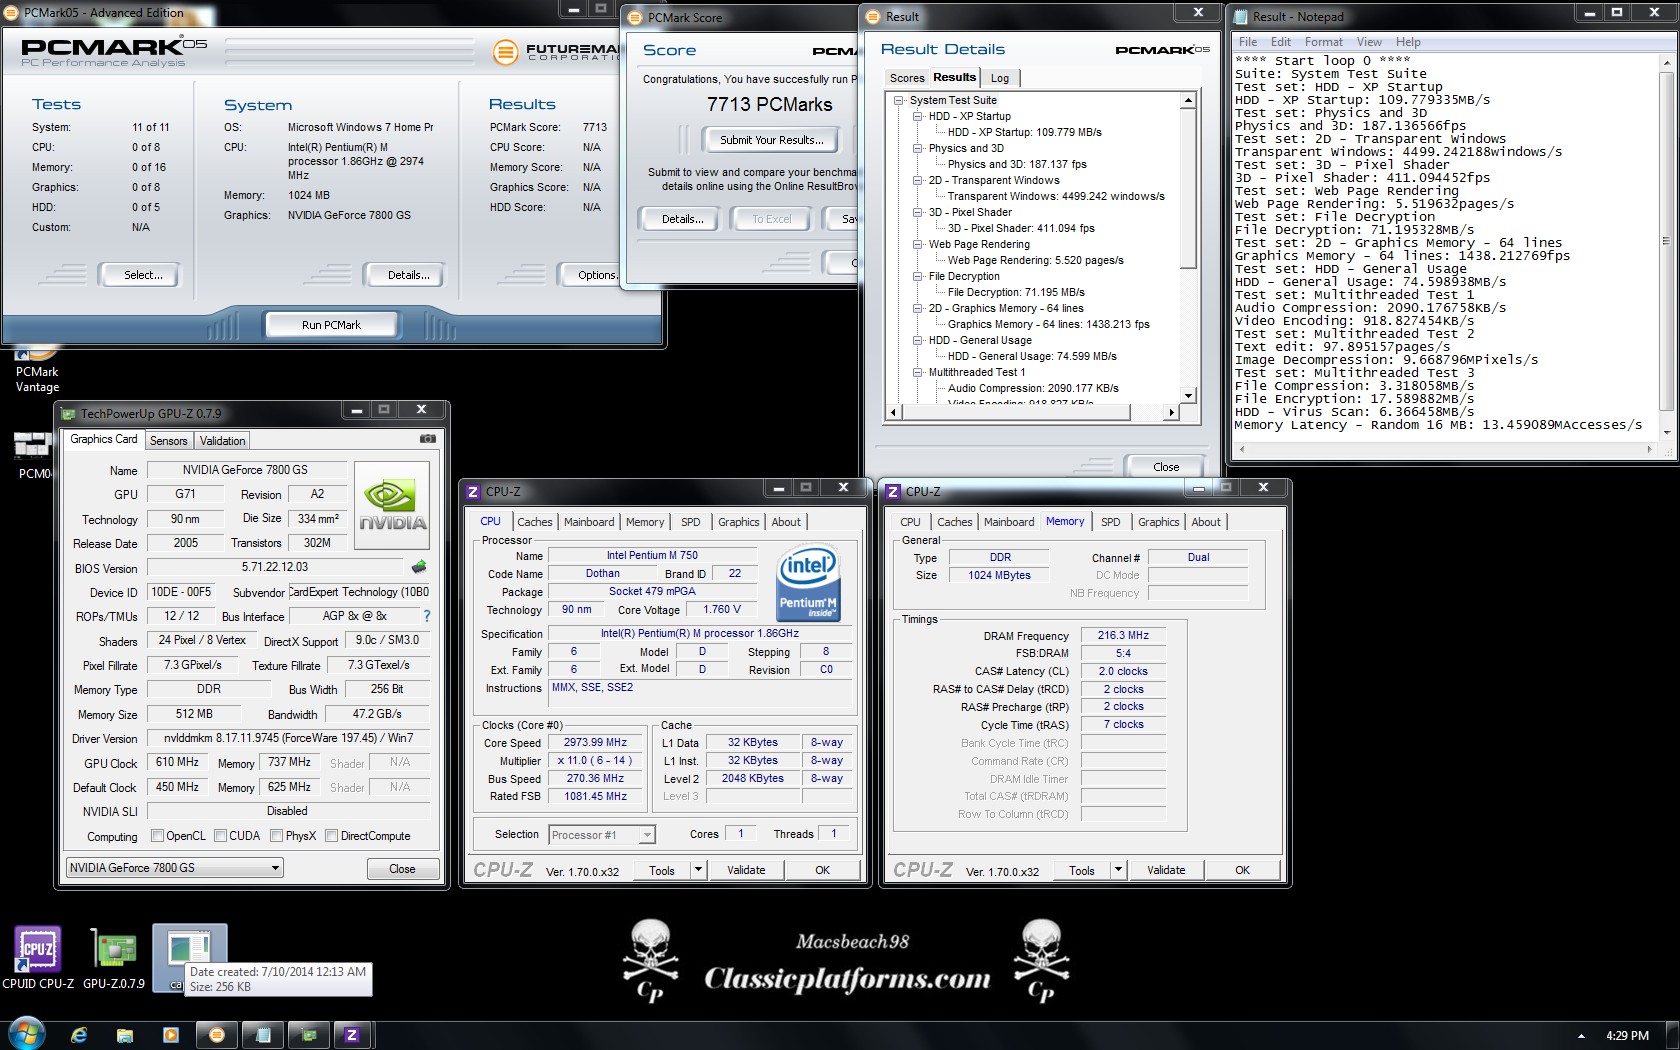Switch to PCMark05 taskbar button
This screenshot has width=1680, height=1050.
pyautogui.click(x=216, y=1035)
